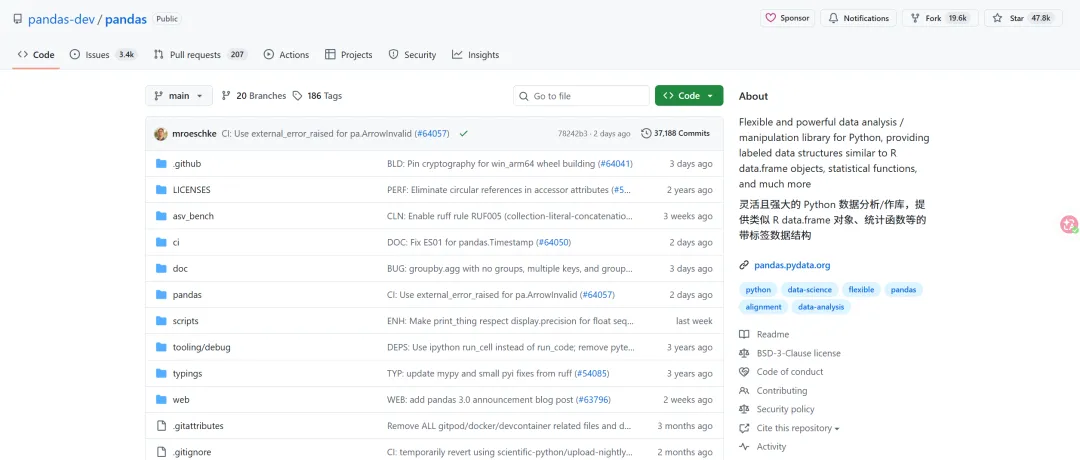Image resolution: width=1080 pixels, height=460 pixels.
Task: Open the Security tab
Action: (413, 54)
